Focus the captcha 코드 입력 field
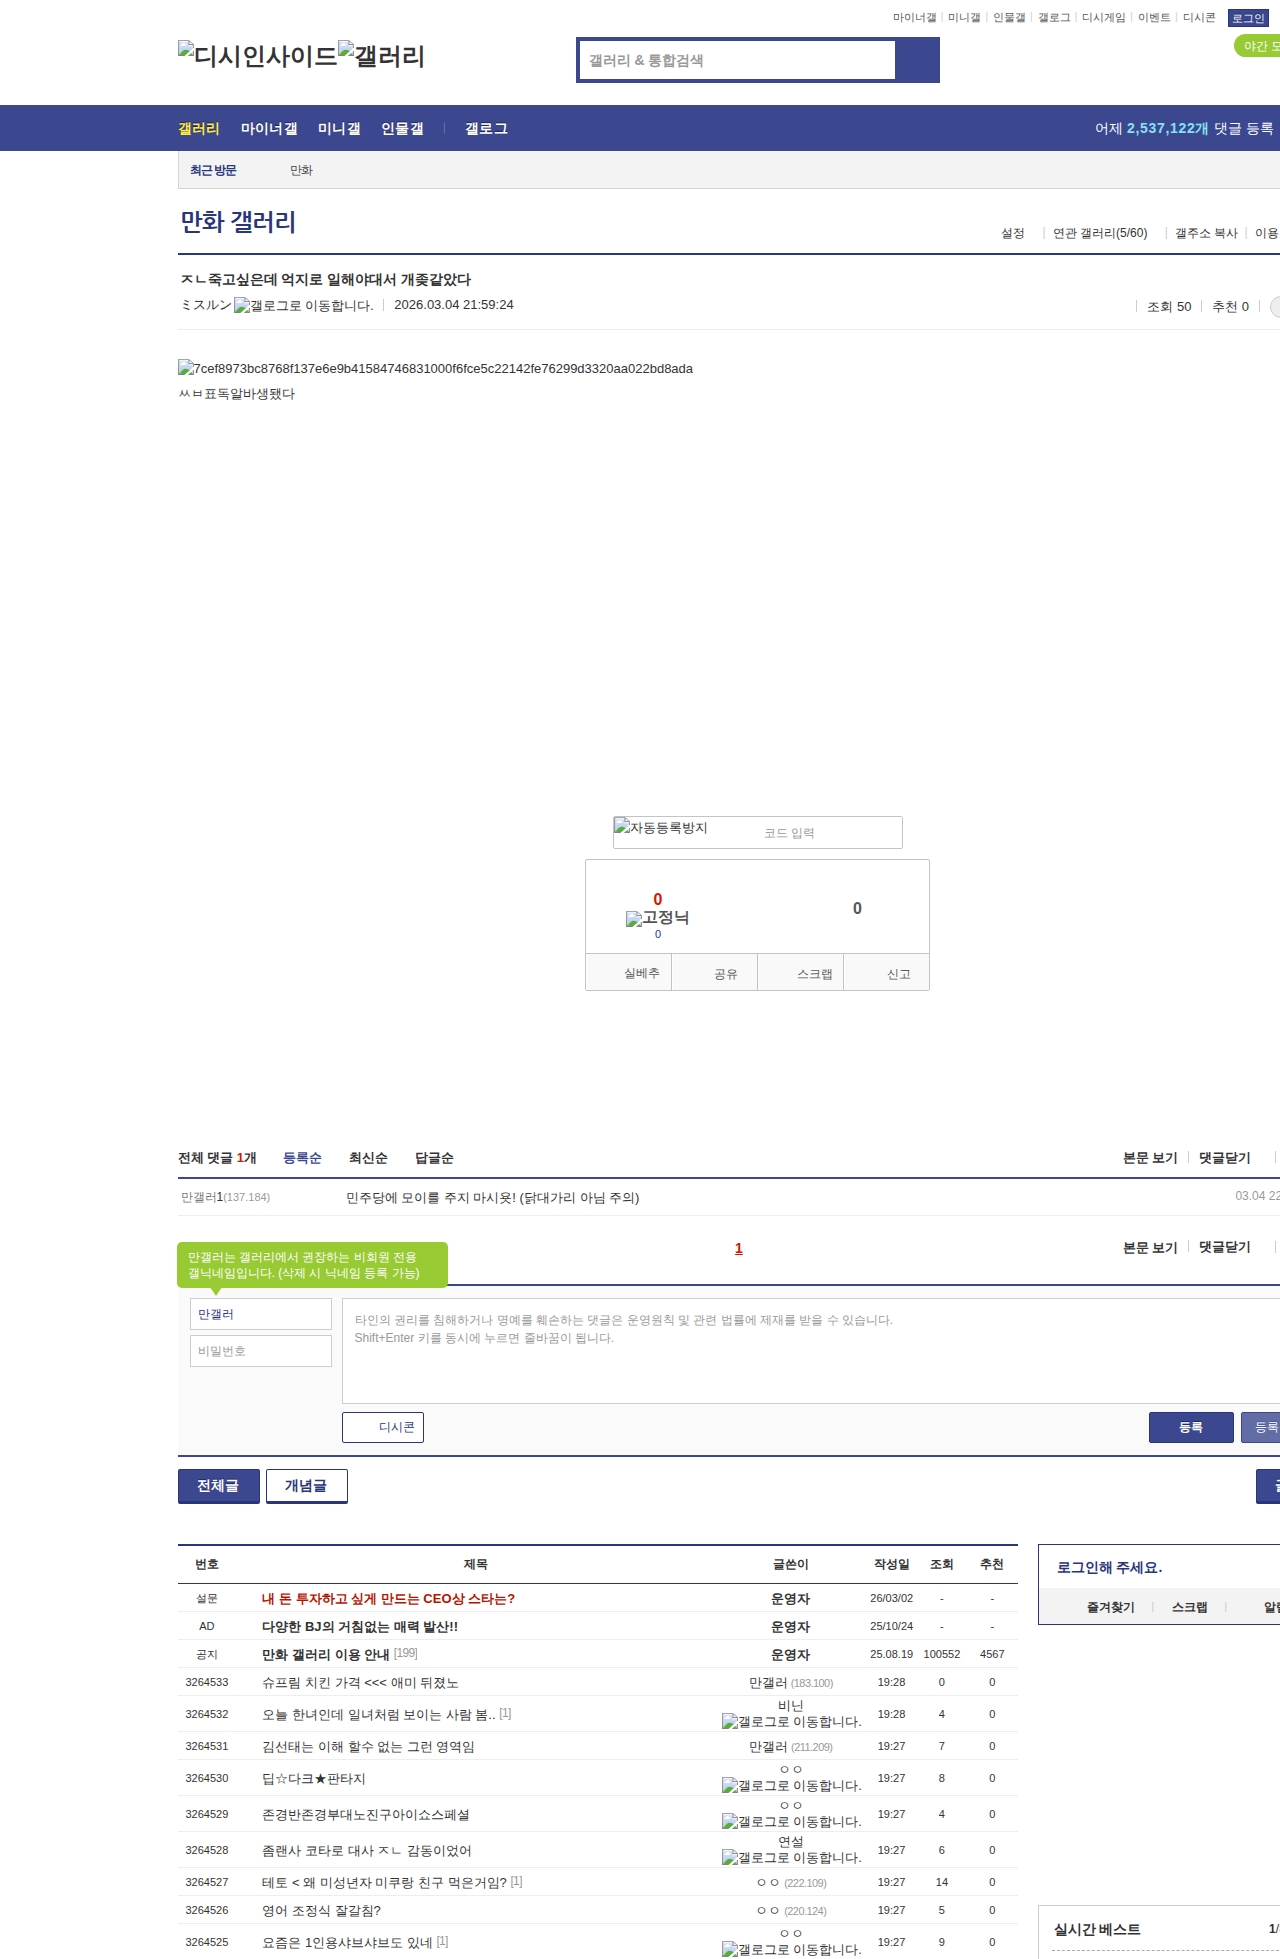This screenshot has width=1280, height=1959. pos(828,833)
